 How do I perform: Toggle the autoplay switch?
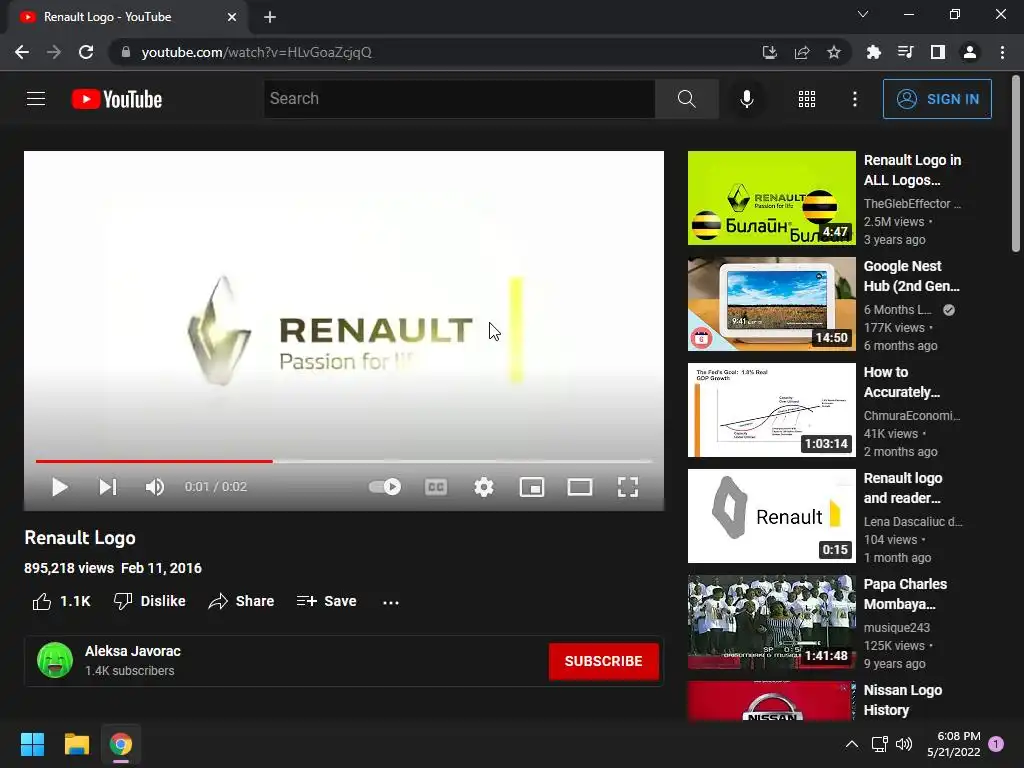click(385, 487)
